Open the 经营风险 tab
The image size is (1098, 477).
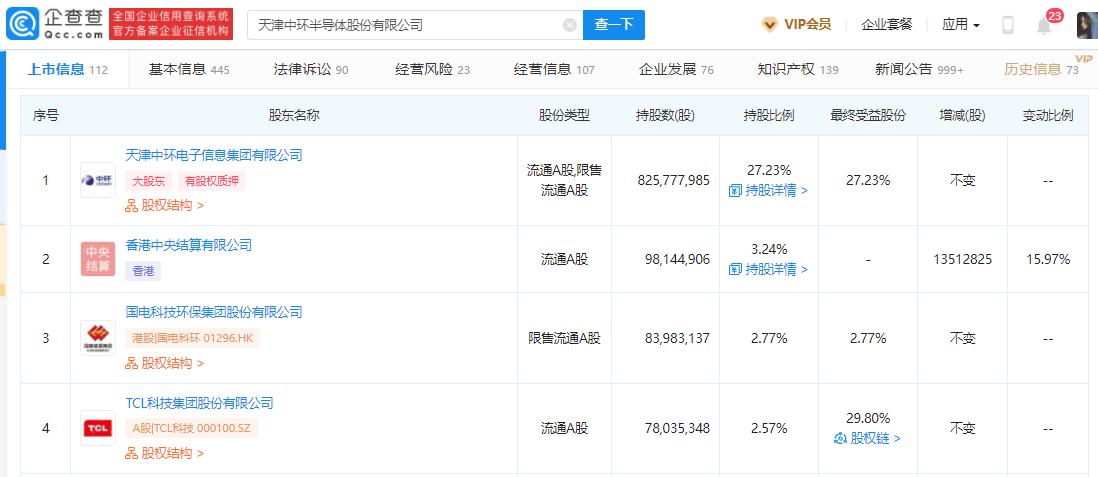(x=432, y=70)
